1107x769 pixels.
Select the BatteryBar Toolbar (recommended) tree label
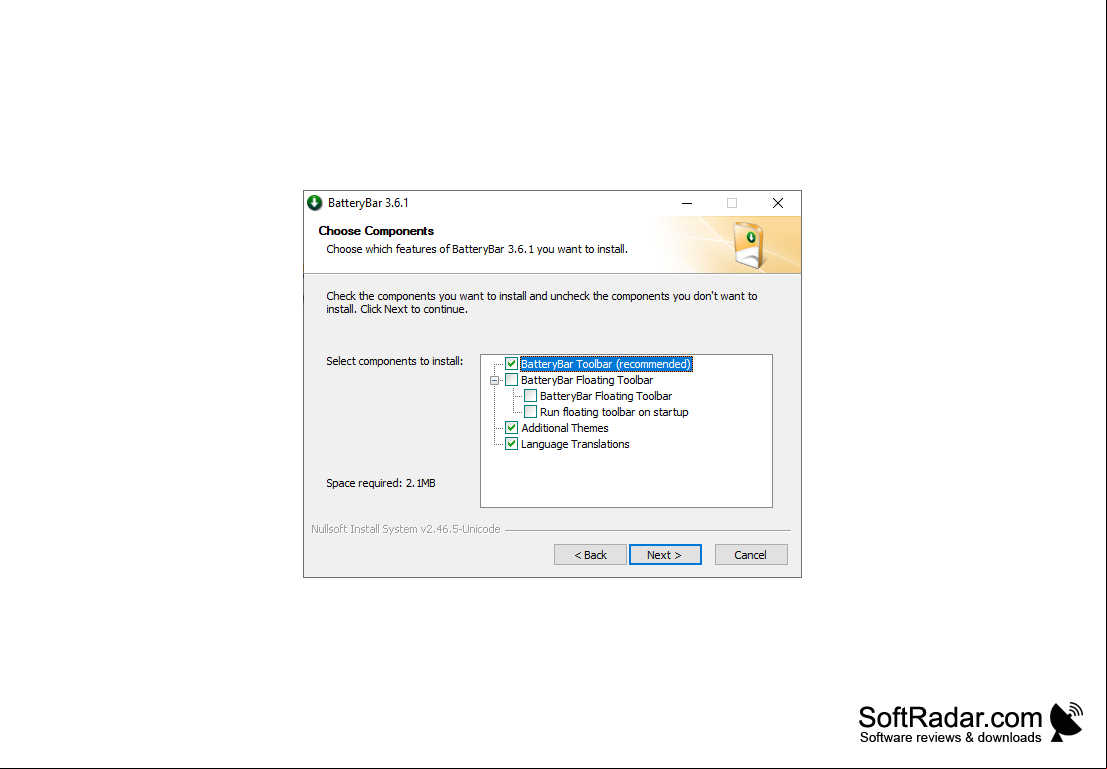point(606,364)
